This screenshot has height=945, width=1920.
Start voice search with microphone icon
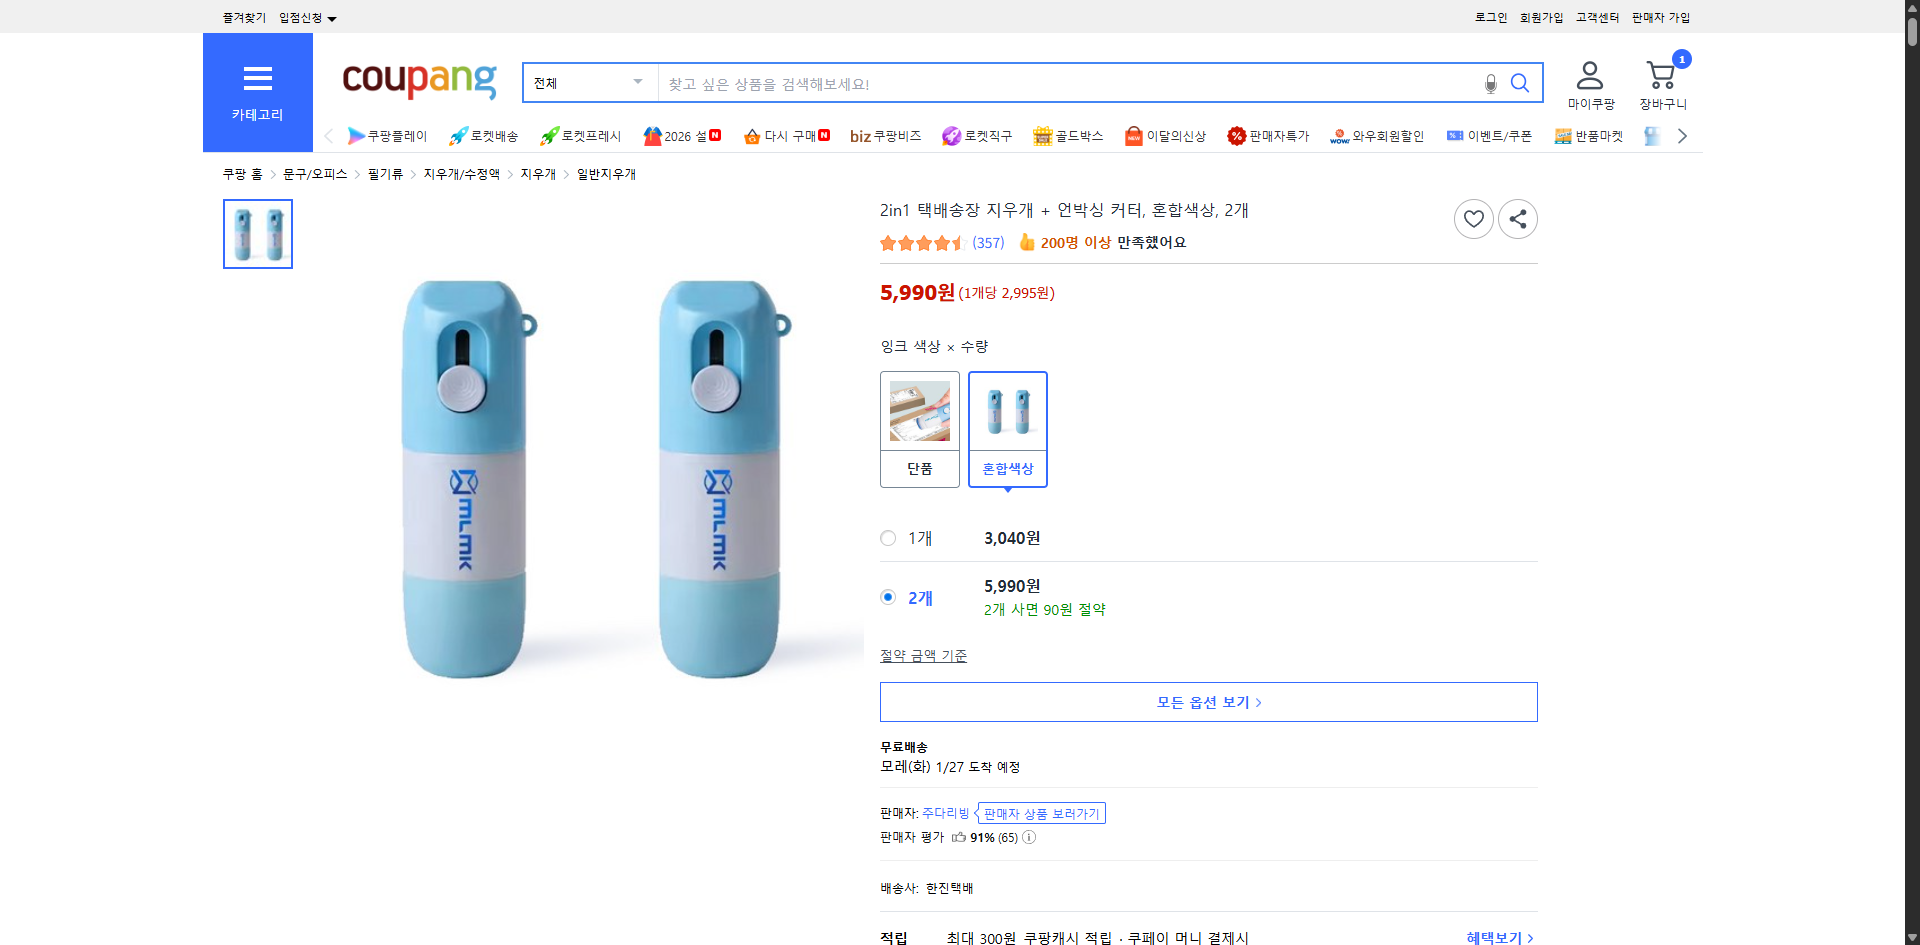tap(1489, 84)
